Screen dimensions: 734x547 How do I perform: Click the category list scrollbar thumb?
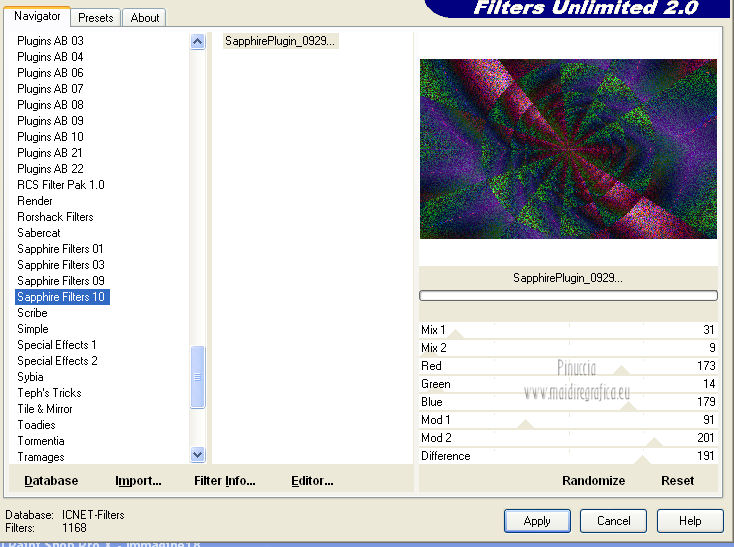point(198,377)
